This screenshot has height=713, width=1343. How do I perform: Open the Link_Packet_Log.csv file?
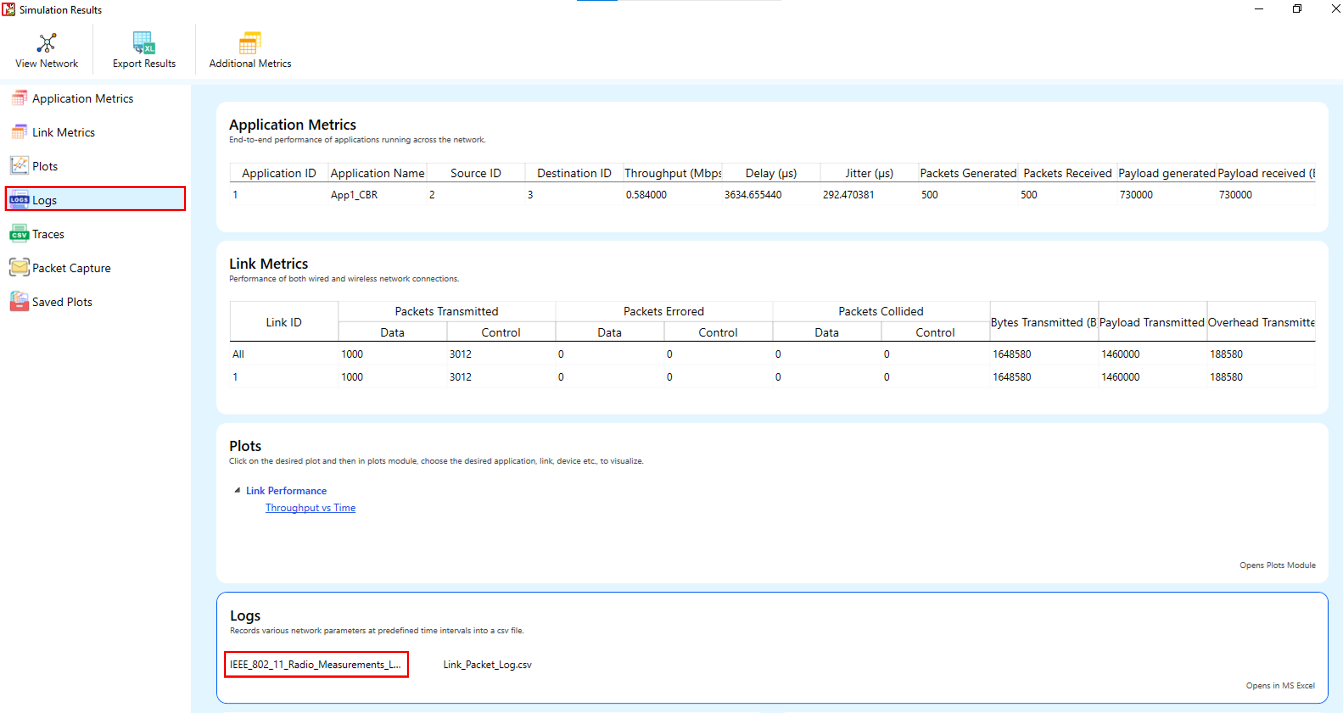(487, 664)
